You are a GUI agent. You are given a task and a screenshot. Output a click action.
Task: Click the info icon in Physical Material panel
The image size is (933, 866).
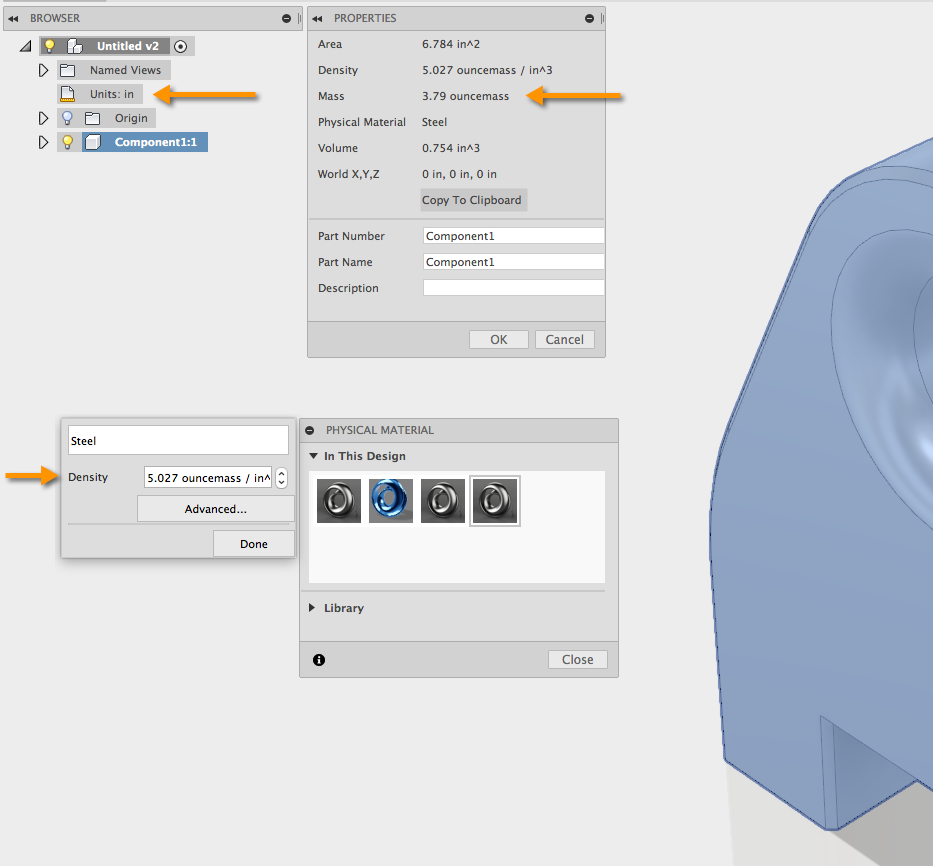pyautogui.click(x=318, y=659)
